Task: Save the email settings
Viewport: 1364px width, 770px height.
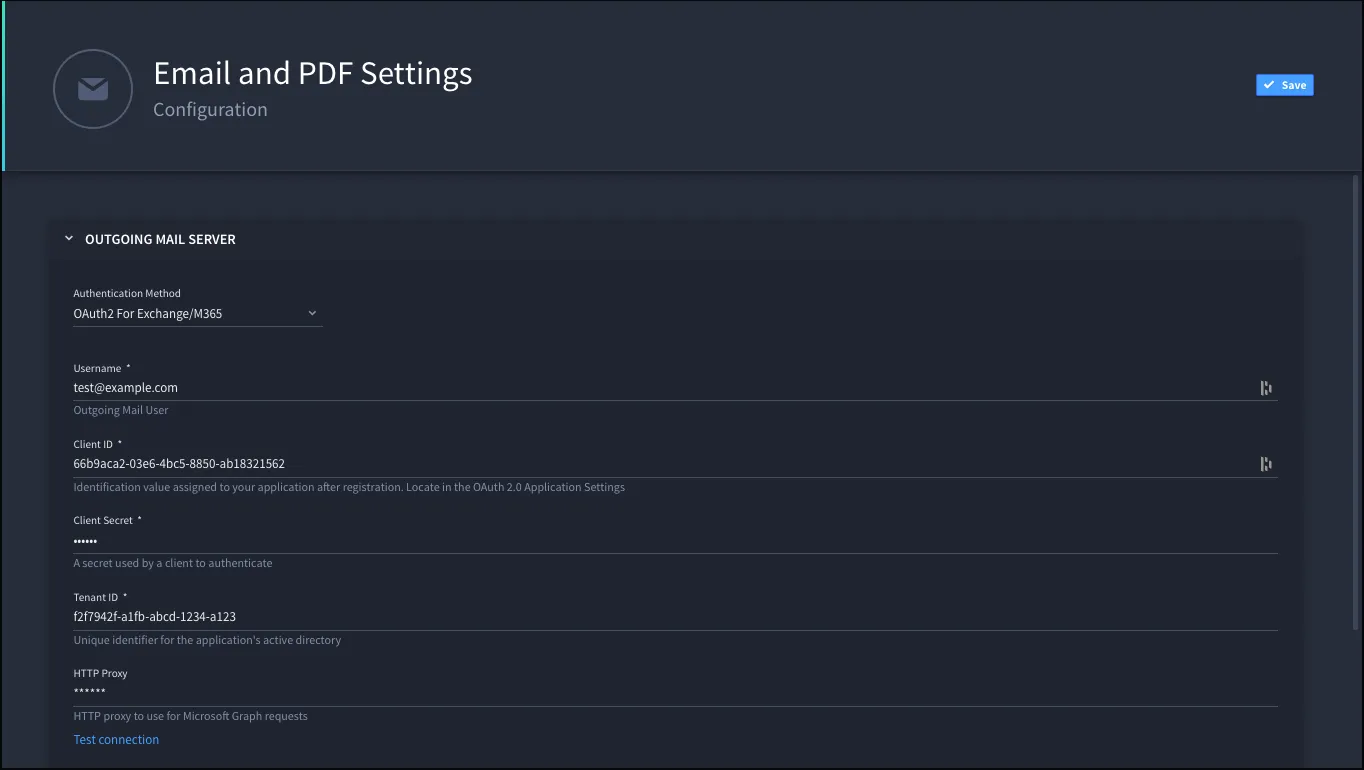Action: 1285,85
